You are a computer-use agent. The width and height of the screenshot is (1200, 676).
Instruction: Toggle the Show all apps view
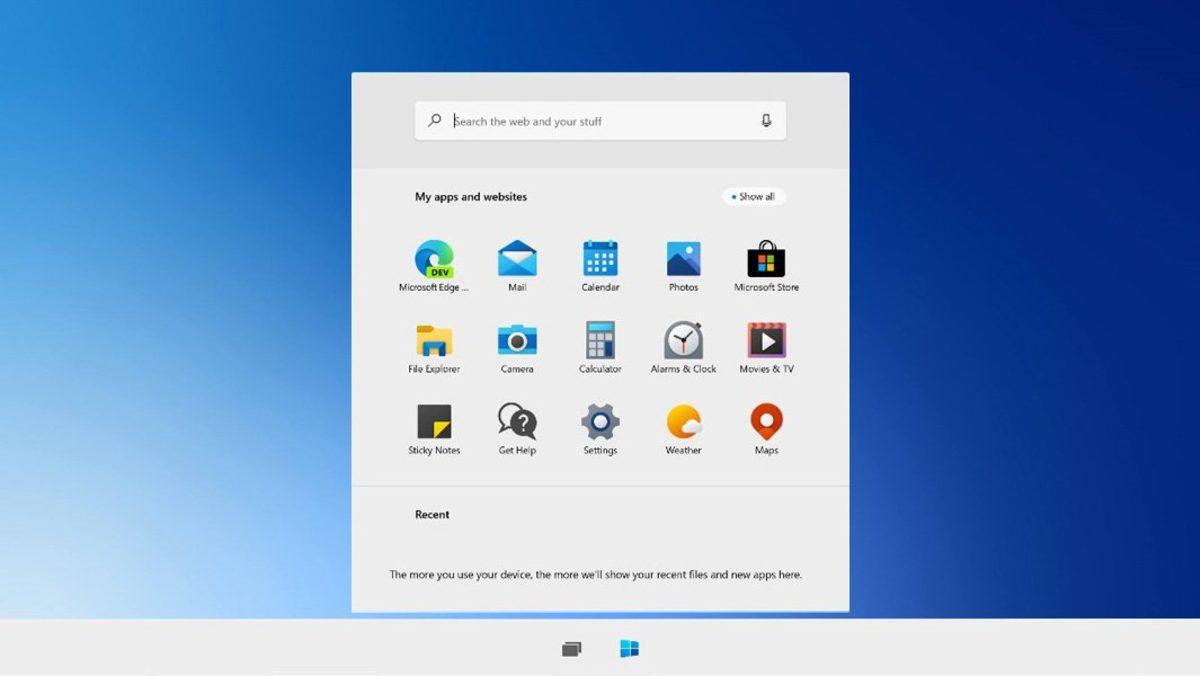click(x=754, y=196)
